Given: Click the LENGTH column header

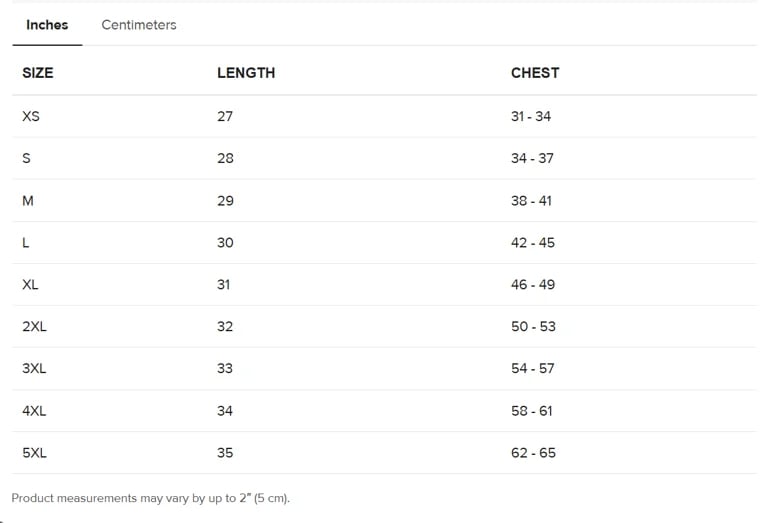Looking at the screenshot, I should (246, 73).
